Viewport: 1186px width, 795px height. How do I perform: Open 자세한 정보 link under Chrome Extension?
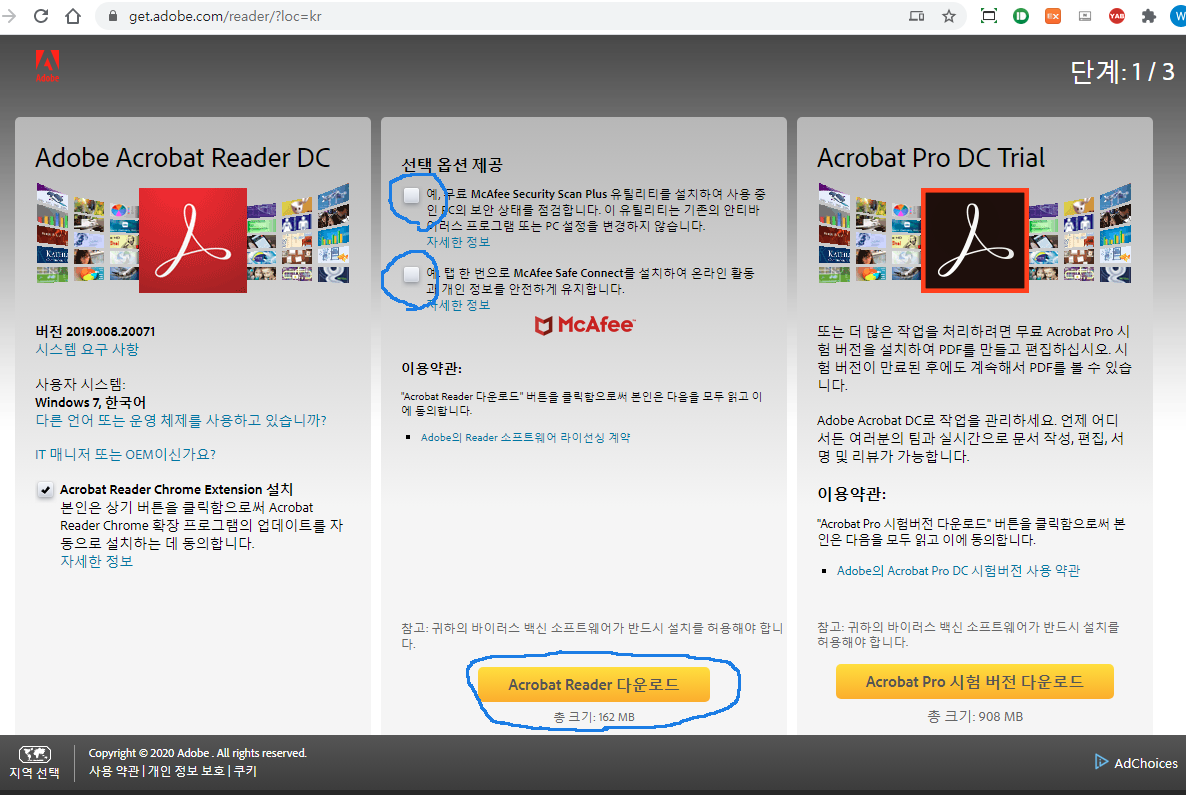click(97, 561)
